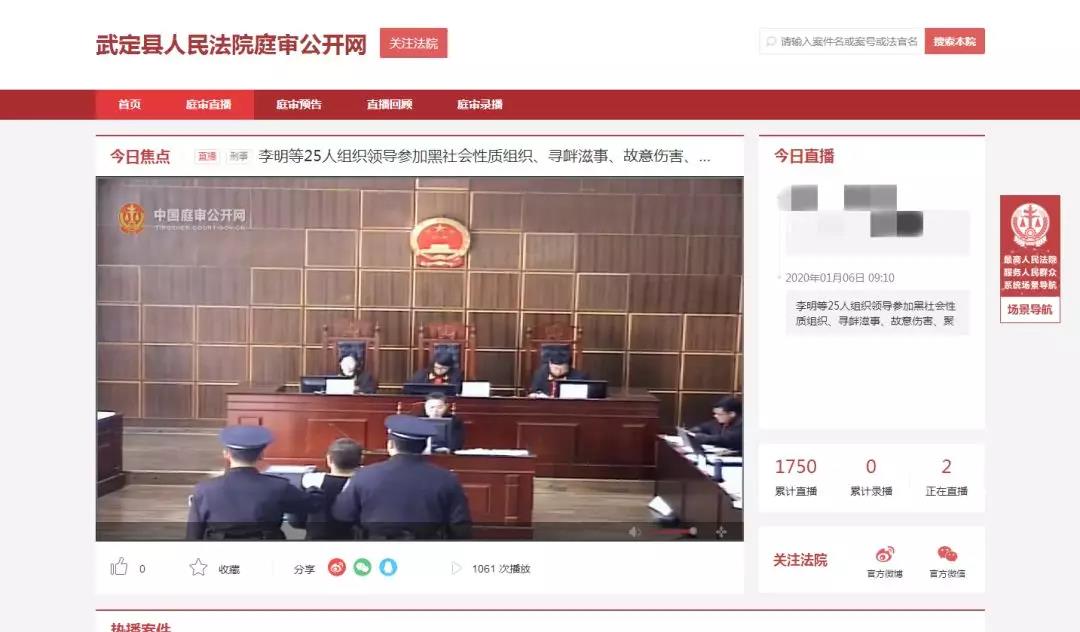Open the 庭审录播 tab

[480, 105]
